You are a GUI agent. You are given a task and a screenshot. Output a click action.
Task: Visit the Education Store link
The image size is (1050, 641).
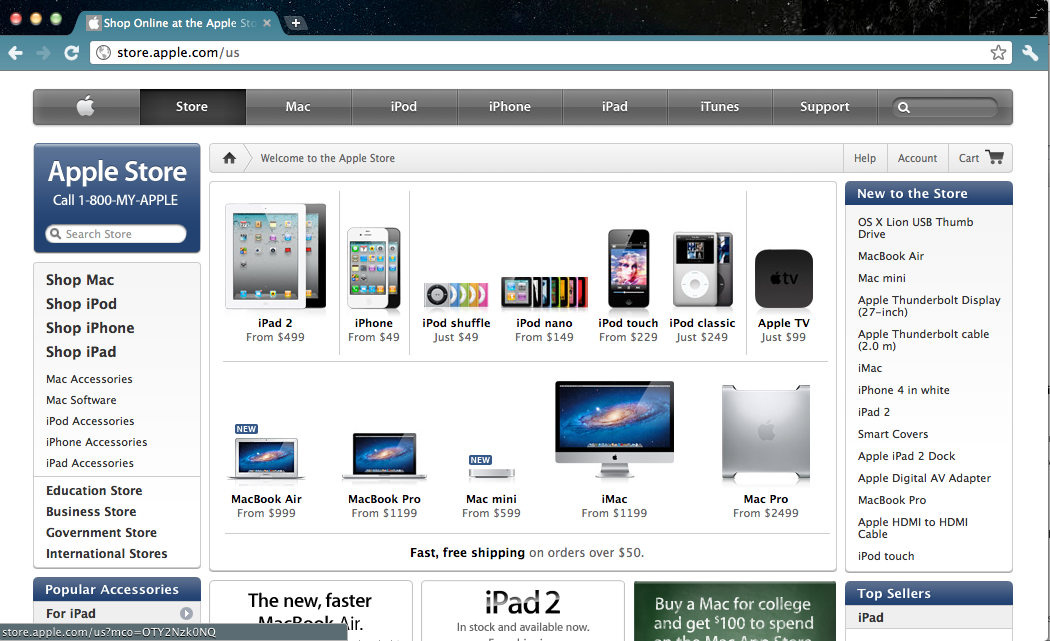[94, 491]
